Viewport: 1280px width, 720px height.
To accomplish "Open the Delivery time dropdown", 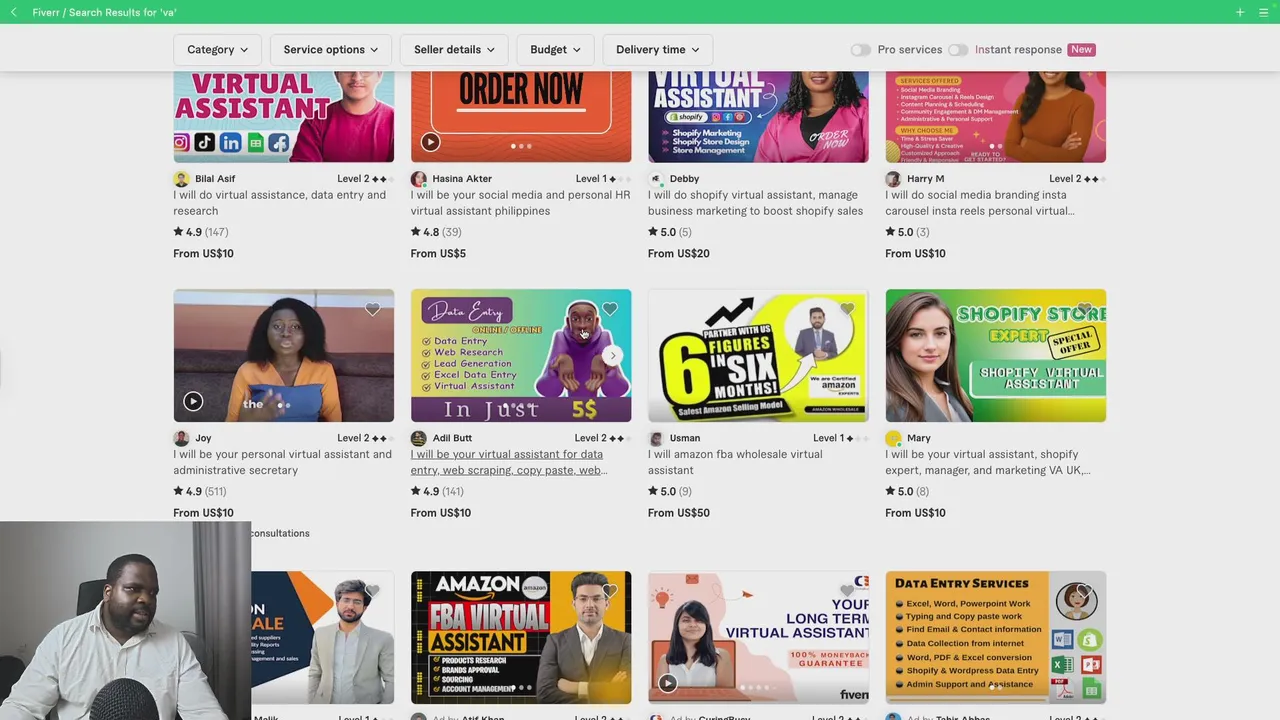I will tap(657, 49).
